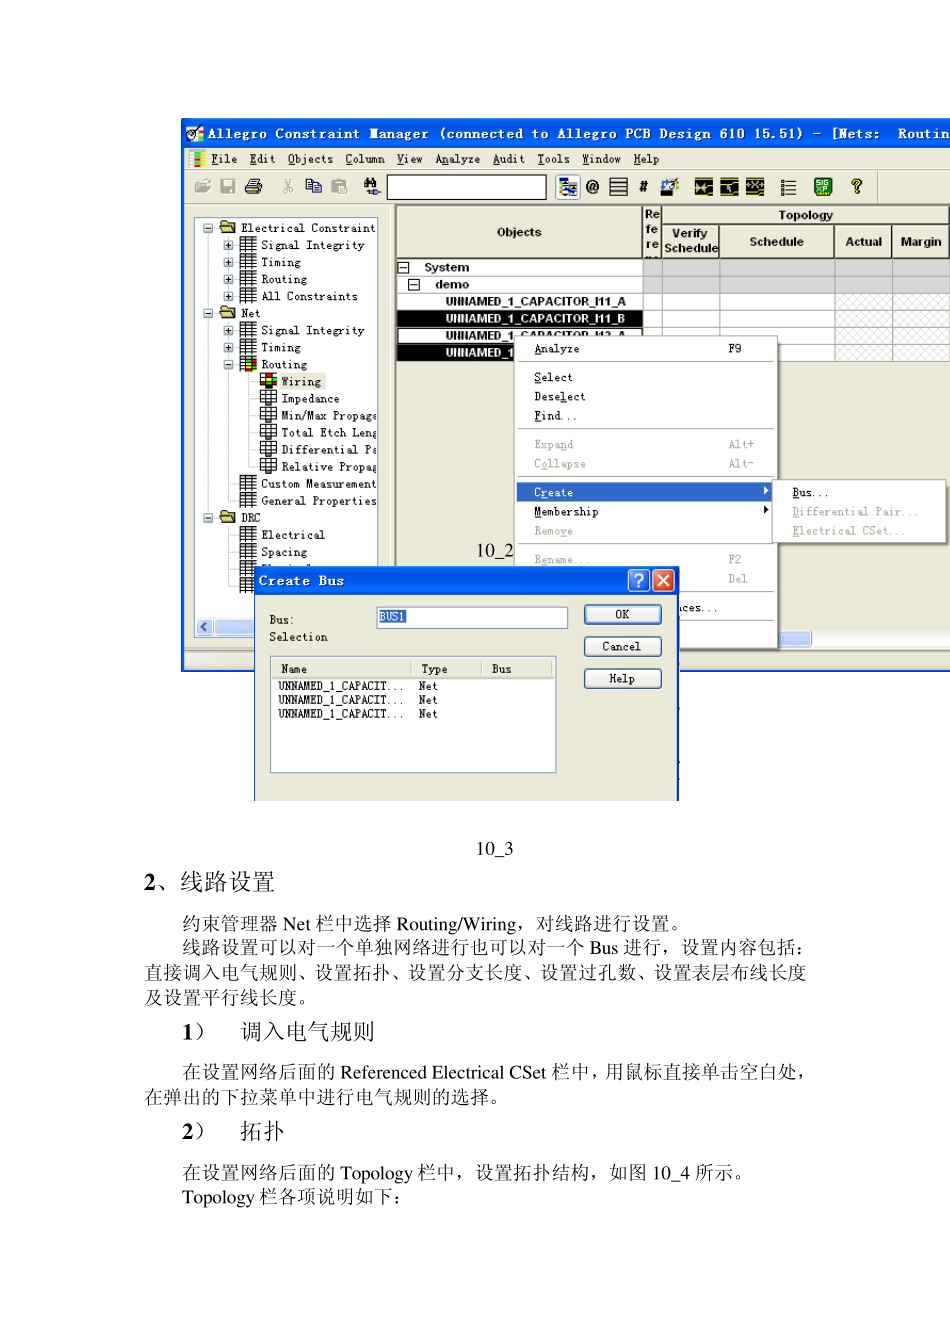Click the Print toolbar icon
The width and height of the screenshot is (950, 1344).
(x=253, y=186)
